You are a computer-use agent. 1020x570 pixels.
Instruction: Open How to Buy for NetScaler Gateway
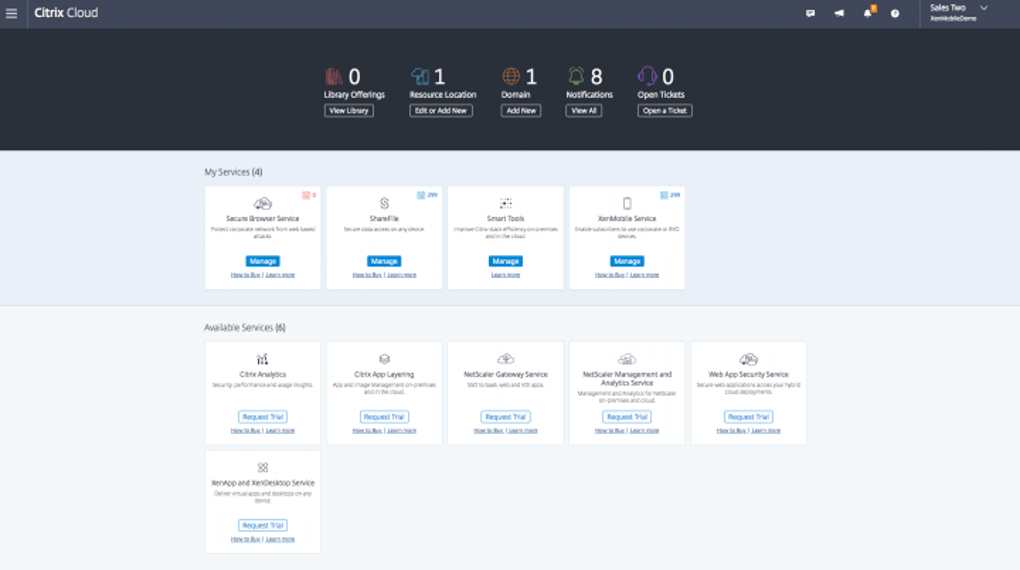coord(489,431)
